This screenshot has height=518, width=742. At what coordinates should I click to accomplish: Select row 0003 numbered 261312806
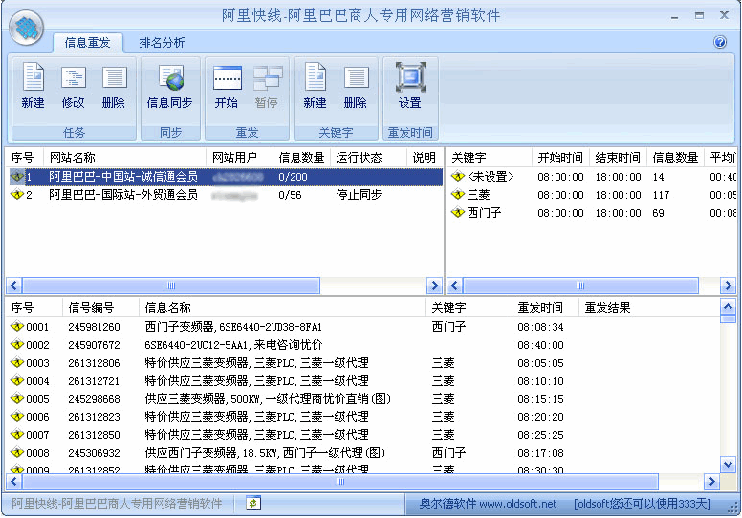click(x=363, y=362)
